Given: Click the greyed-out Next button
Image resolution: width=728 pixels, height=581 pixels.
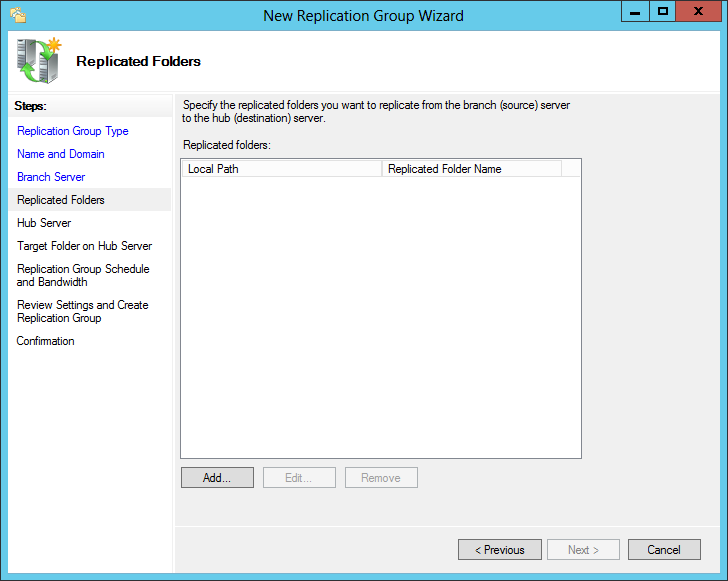Looking at the screenshot, I should [x=583, y=549].
